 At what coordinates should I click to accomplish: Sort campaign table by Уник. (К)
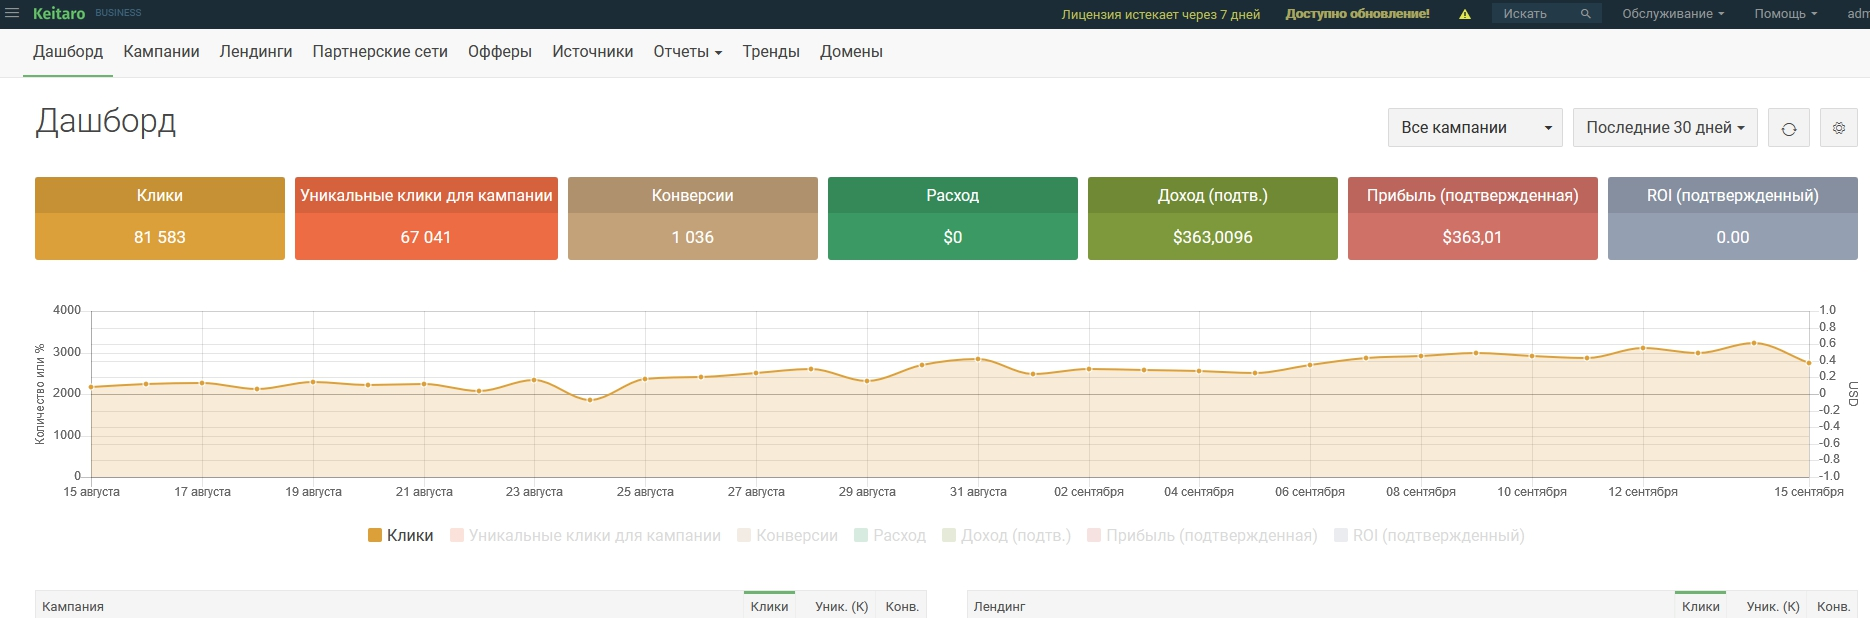click(841, 606)
